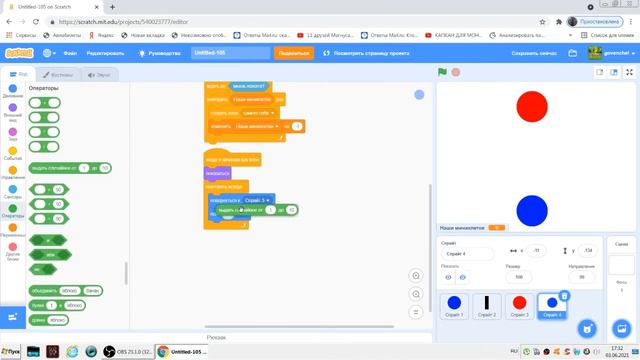Select the Операторы blocks category
This screenshot has width=640, height=360.
tap(13, 211)
